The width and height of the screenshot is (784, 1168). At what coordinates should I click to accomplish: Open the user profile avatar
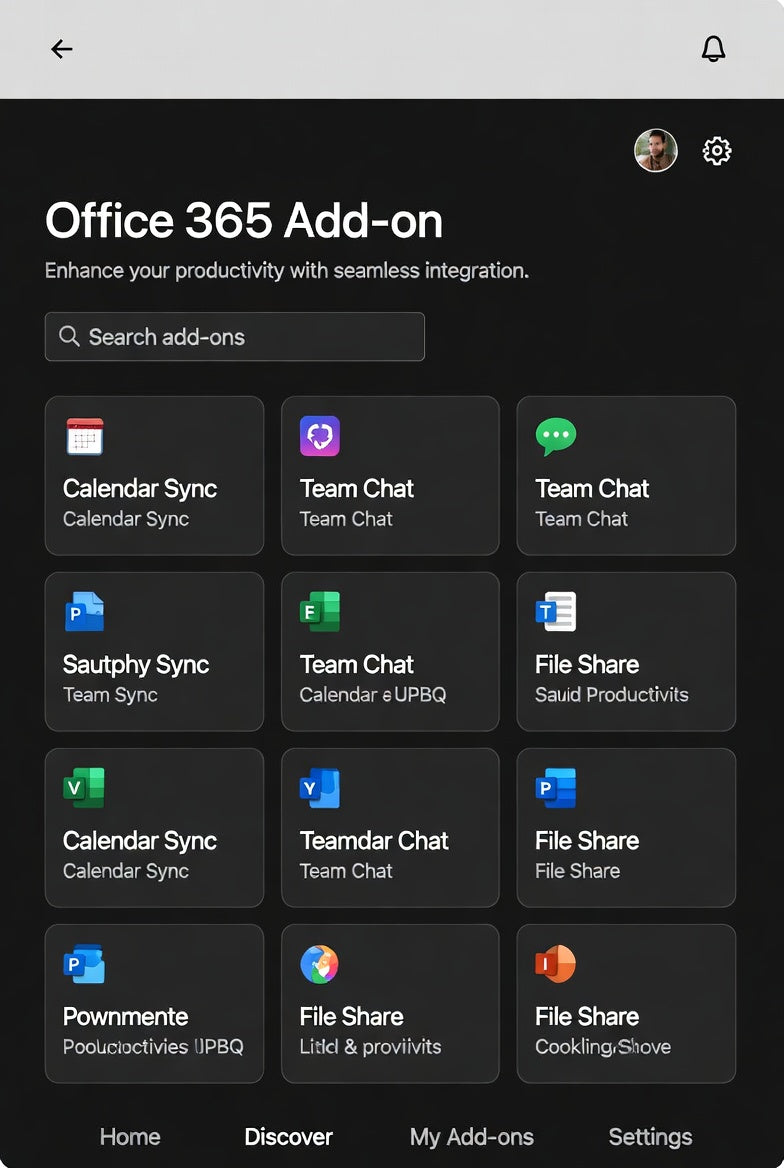656,150
